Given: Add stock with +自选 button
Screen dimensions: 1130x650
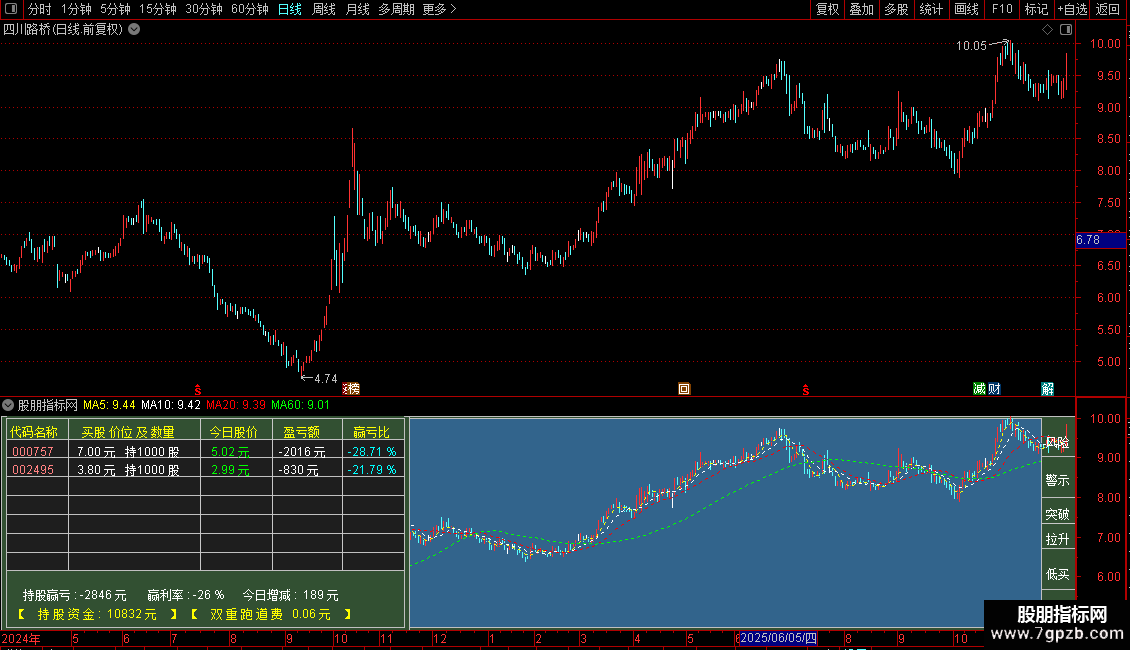Looking at the screenshot, I should (x=1072, y=9).
